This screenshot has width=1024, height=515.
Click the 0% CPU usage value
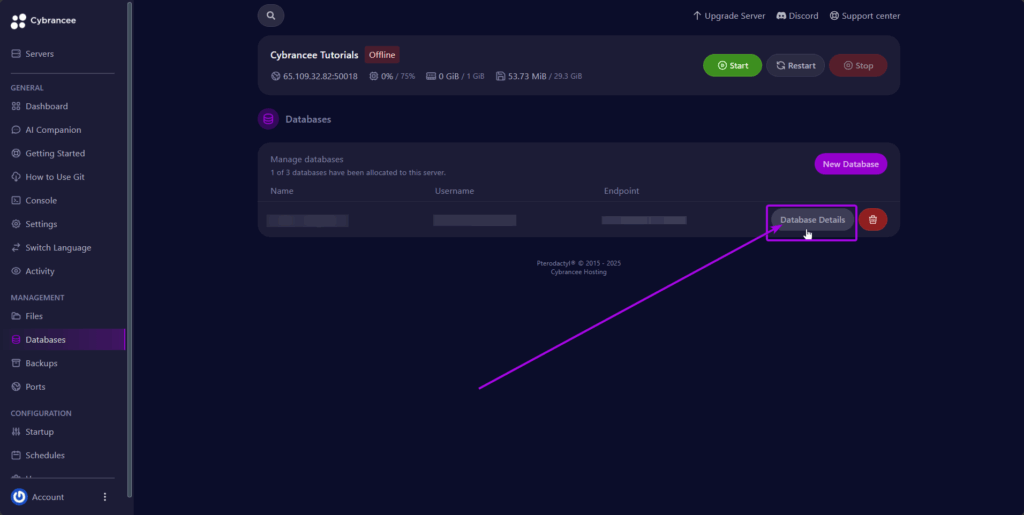point(387,76)
